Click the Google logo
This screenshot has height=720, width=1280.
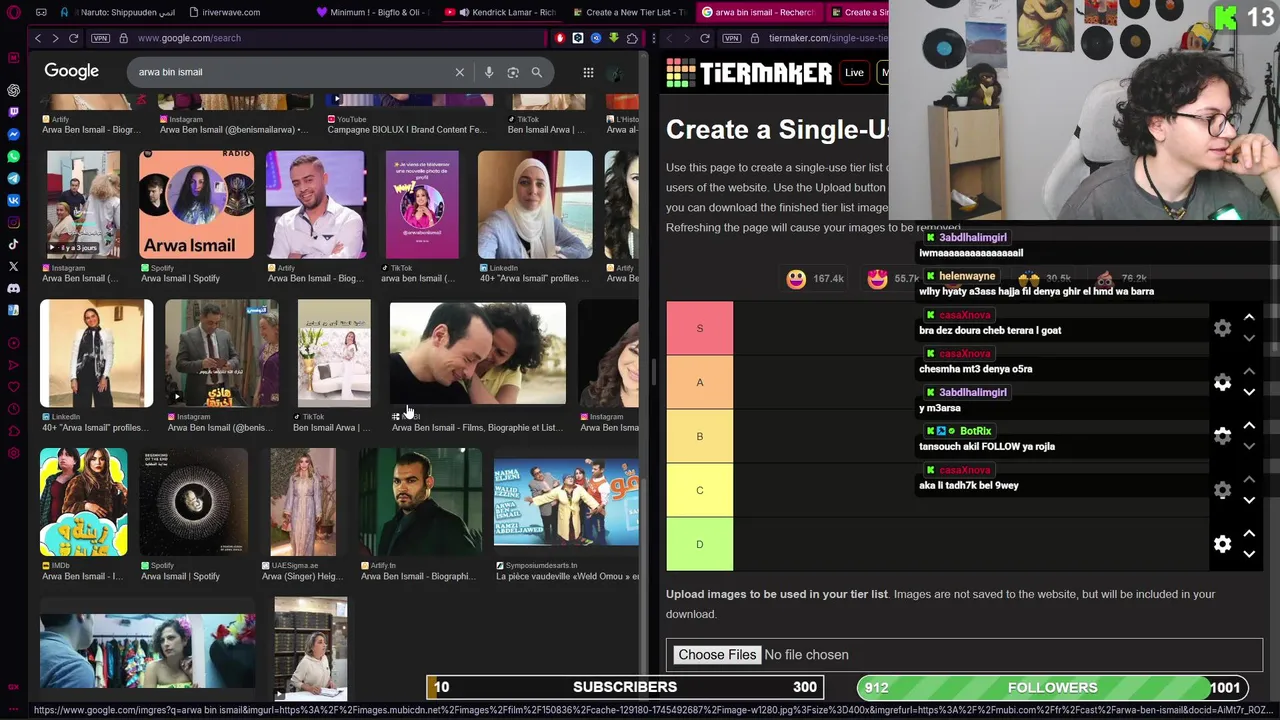coord(71,72)
